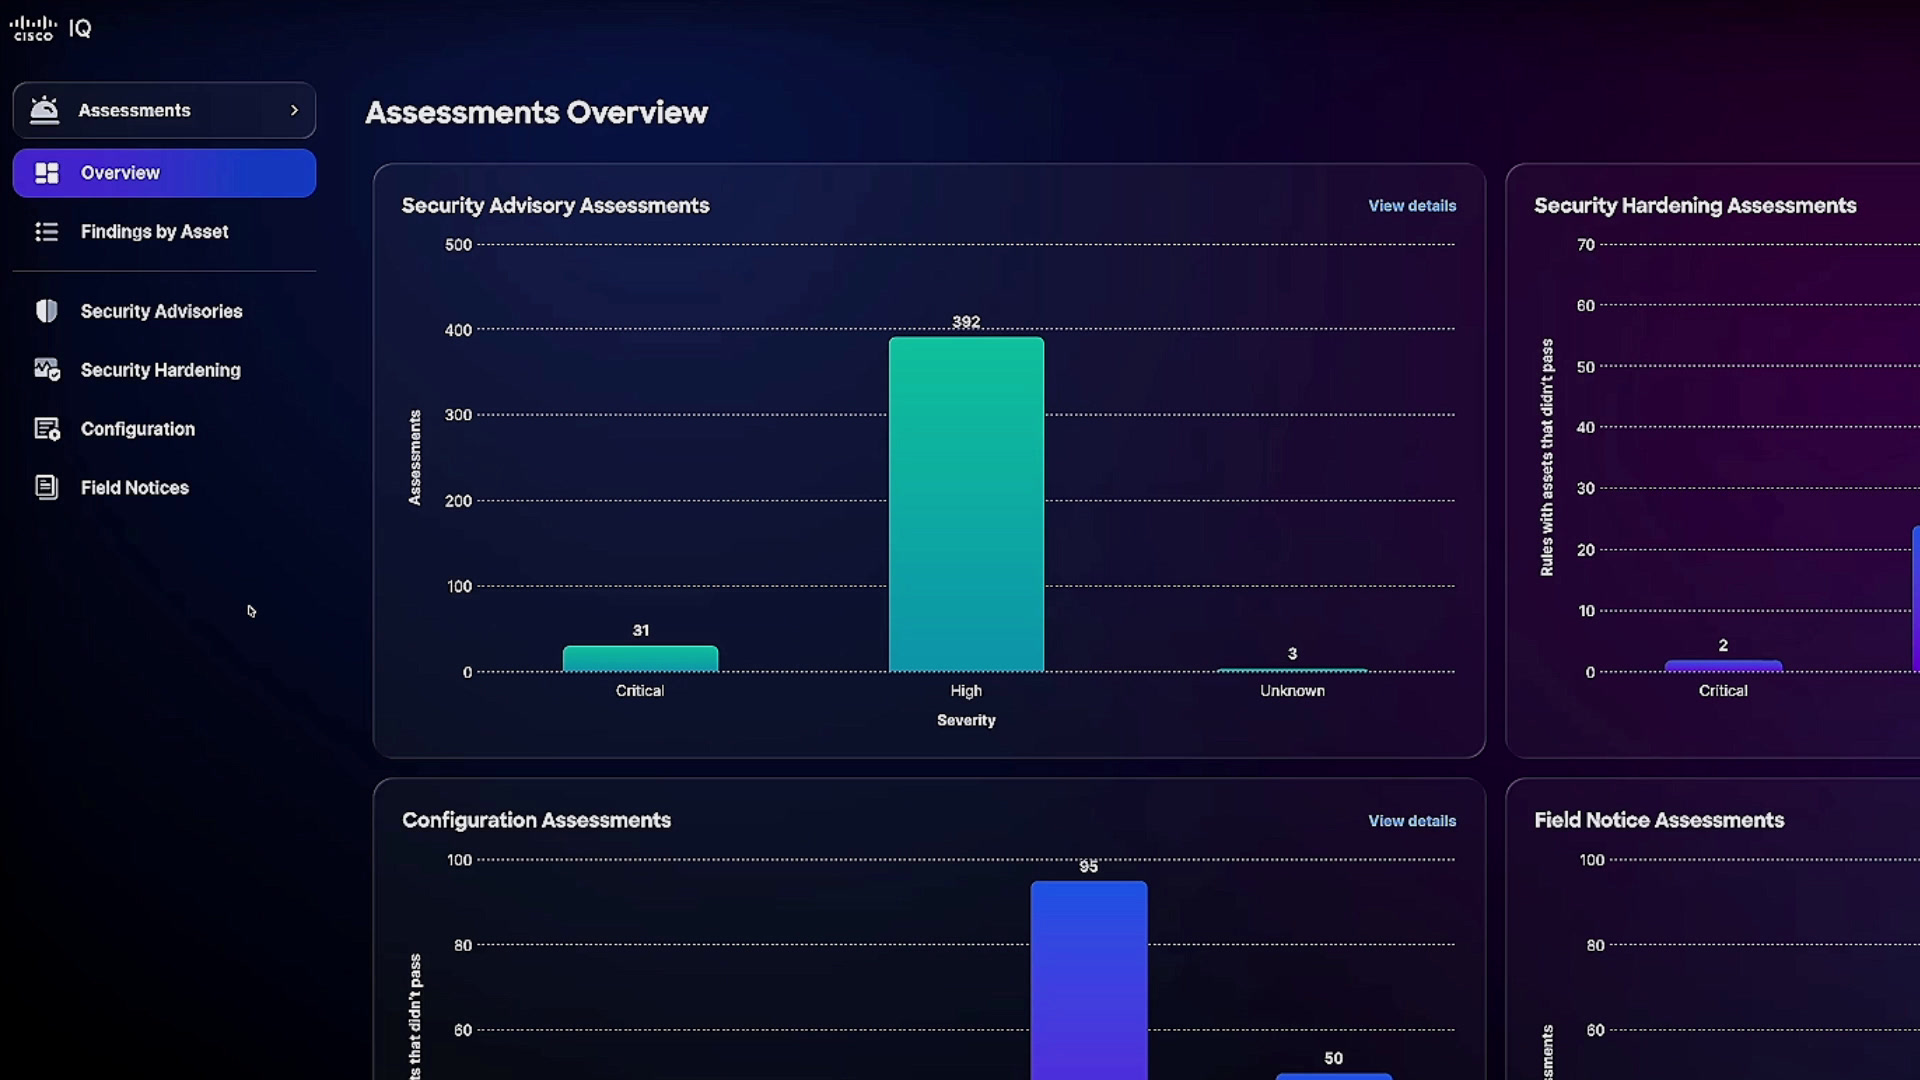This screenshot has height=1080, width=1920.
Task: Click the Overview dashboard grid icon
Action: click(x=47, y=173)
